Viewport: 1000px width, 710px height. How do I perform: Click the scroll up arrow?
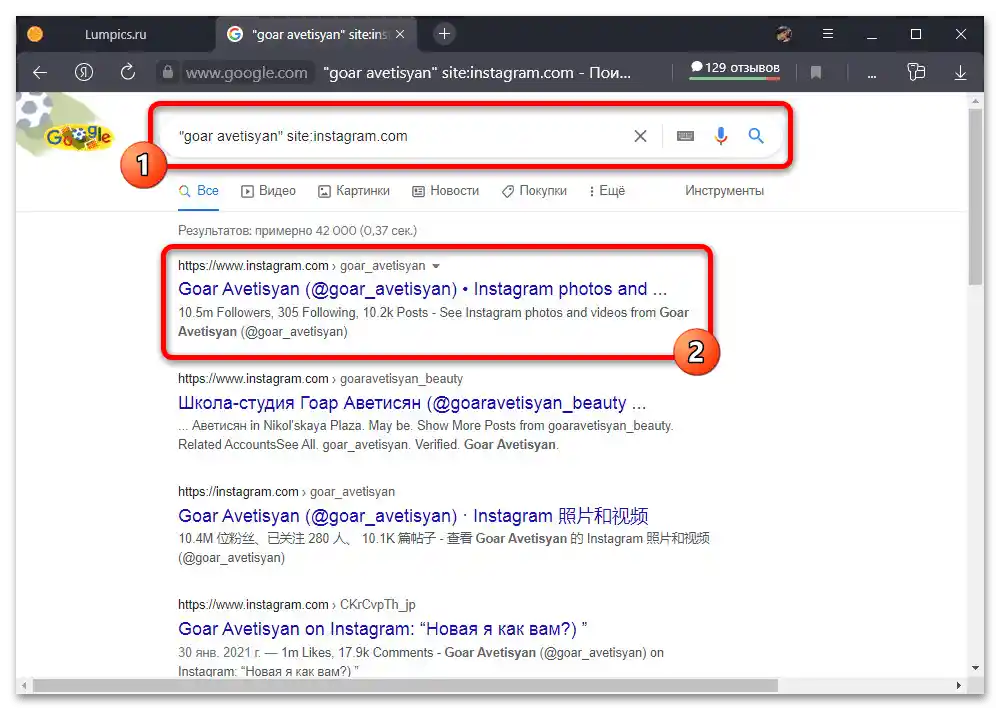(x=975, y=101)
